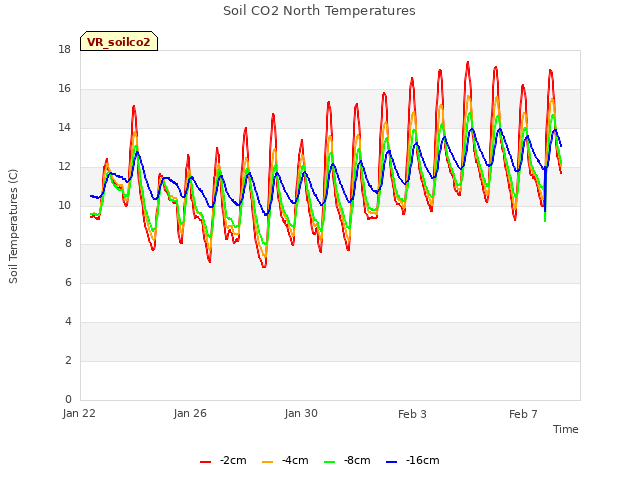This screenshot has width=640, height=480.
Task: Click the Soil Temperatures (C) axis title
Action: point(13,226)
